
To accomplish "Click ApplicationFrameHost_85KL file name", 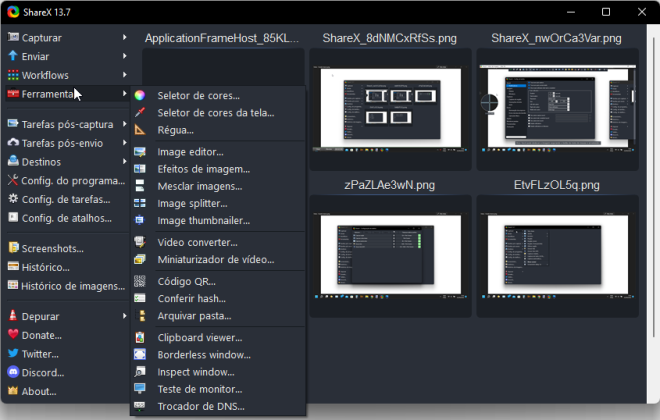I will [222, 38].
